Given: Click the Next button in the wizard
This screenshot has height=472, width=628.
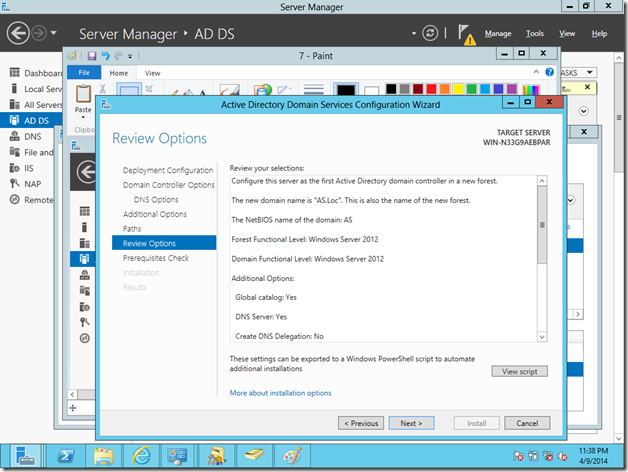Looking at the screenshot, I should pyautogui.click(x=411, y=423).
